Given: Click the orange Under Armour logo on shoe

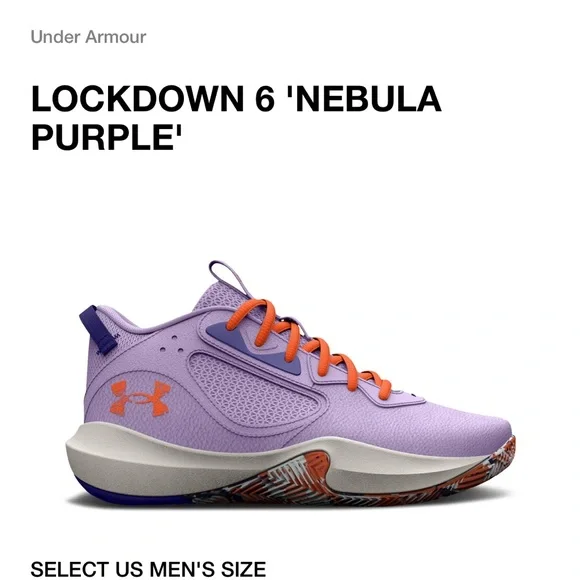Looking at the screenshot, I should 141,398.
